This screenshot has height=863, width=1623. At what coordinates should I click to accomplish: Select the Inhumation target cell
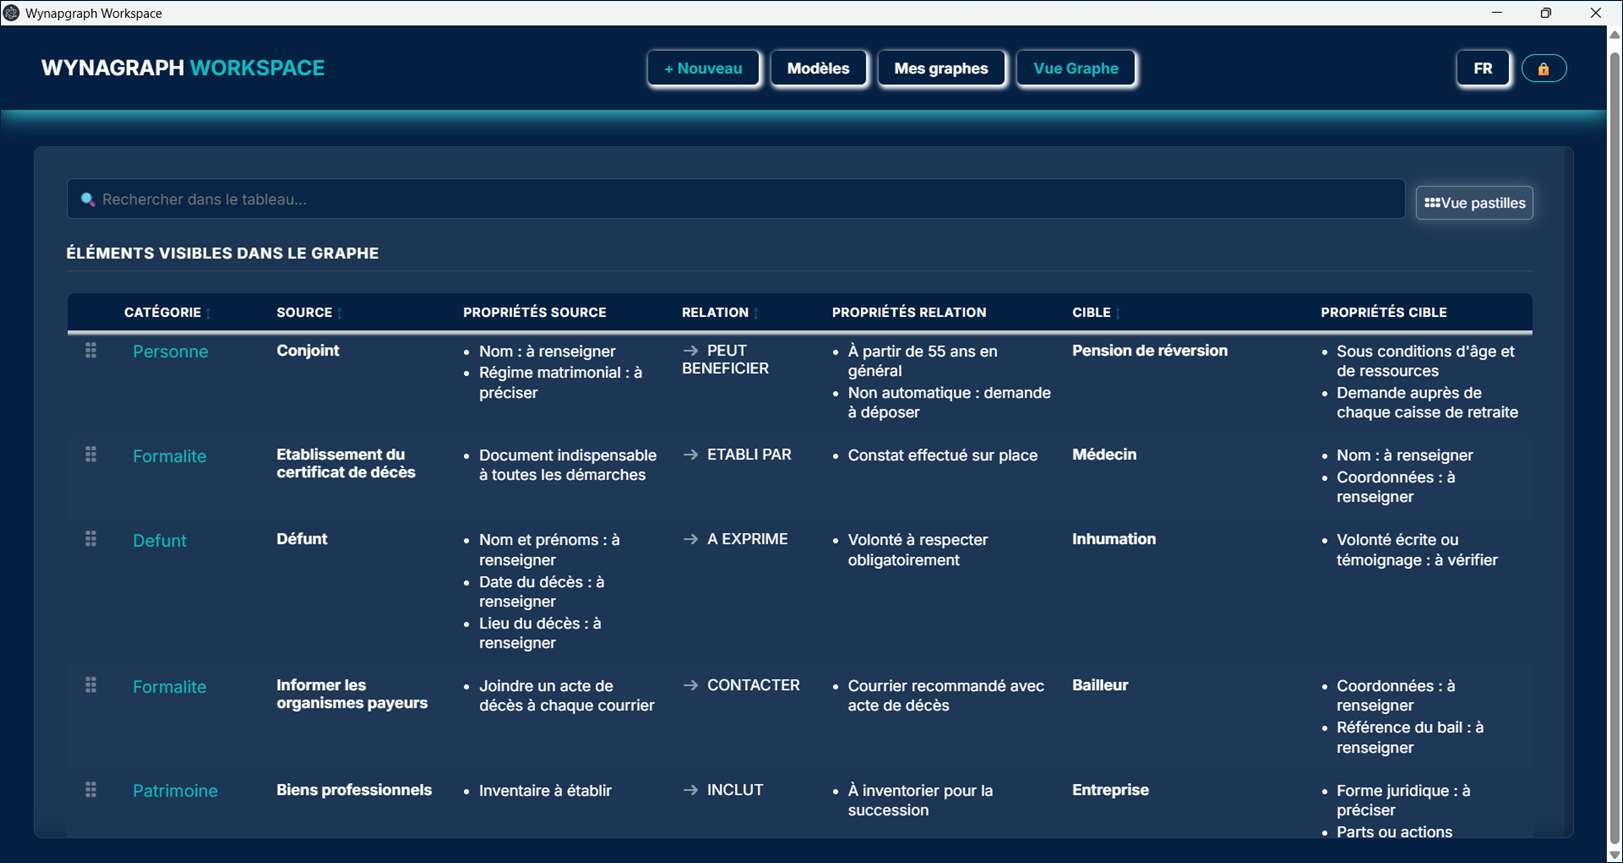pyautogui.click(x=1114, y=539)
